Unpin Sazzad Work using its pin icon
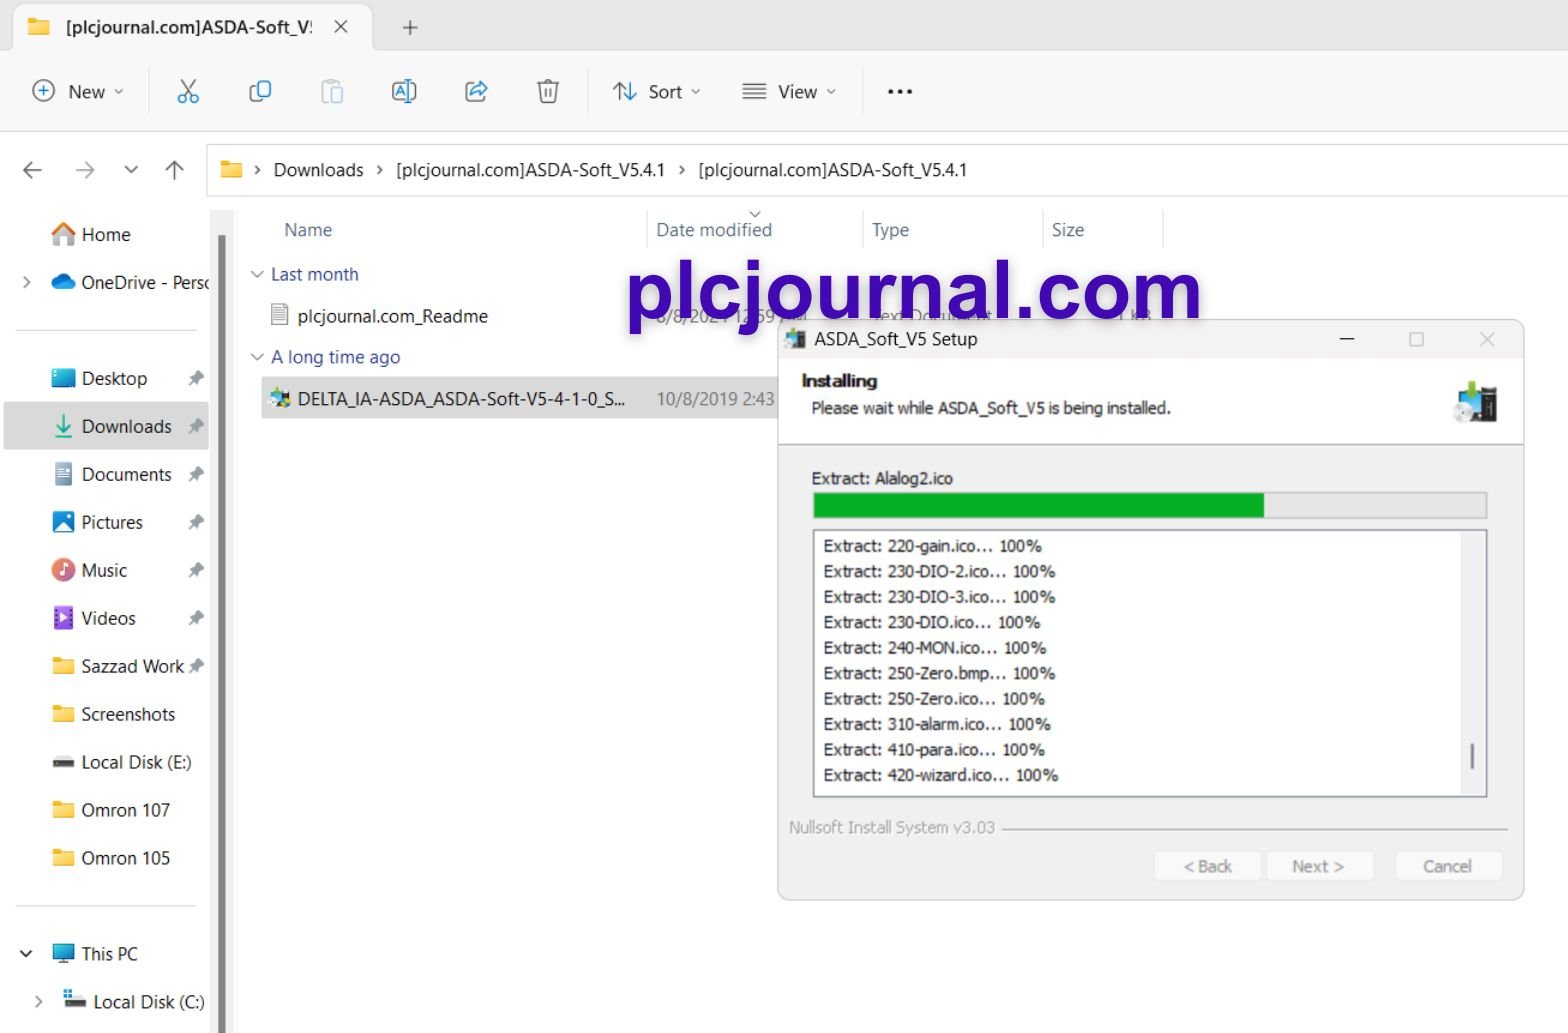1568x1033 pixels. coord(196,666)
